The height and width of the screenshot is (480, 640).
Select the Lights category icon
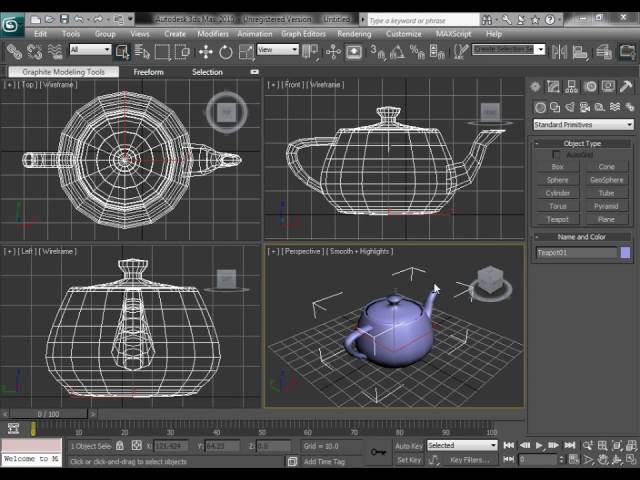570,107
